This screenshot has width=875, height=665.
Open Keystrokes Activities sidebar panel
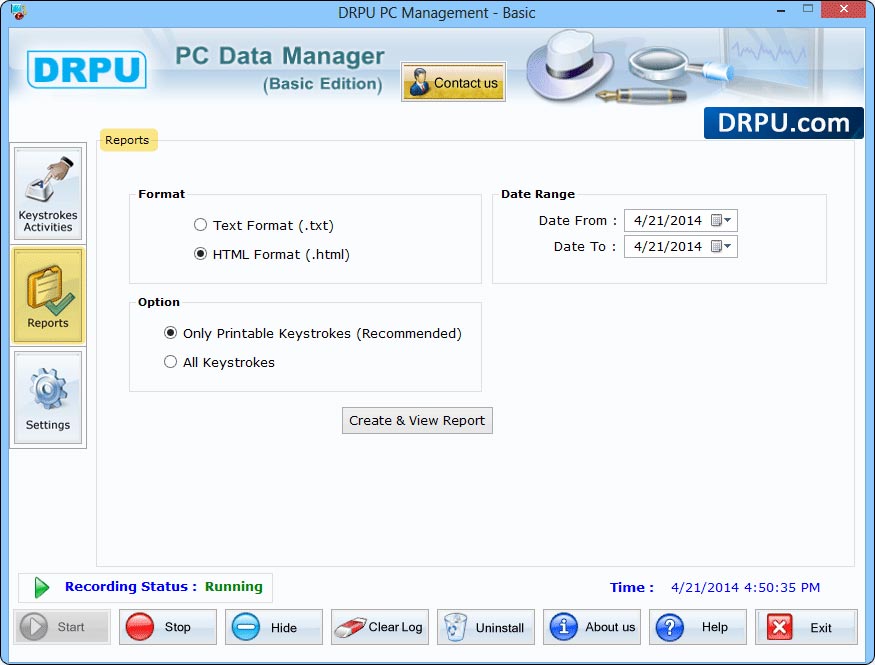click(x=48, y=193)
